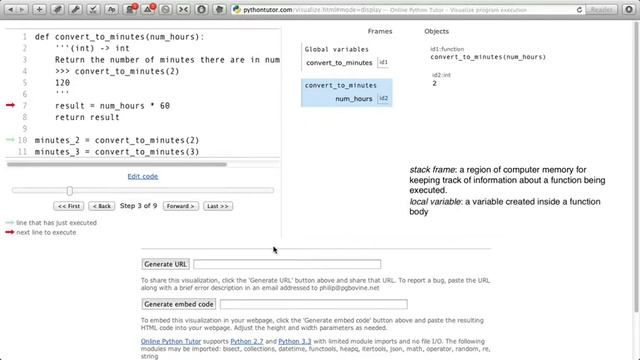This screenshot has width=640, height=360.
Task: Click the 'id1' reference box
Action: [383, 62]
